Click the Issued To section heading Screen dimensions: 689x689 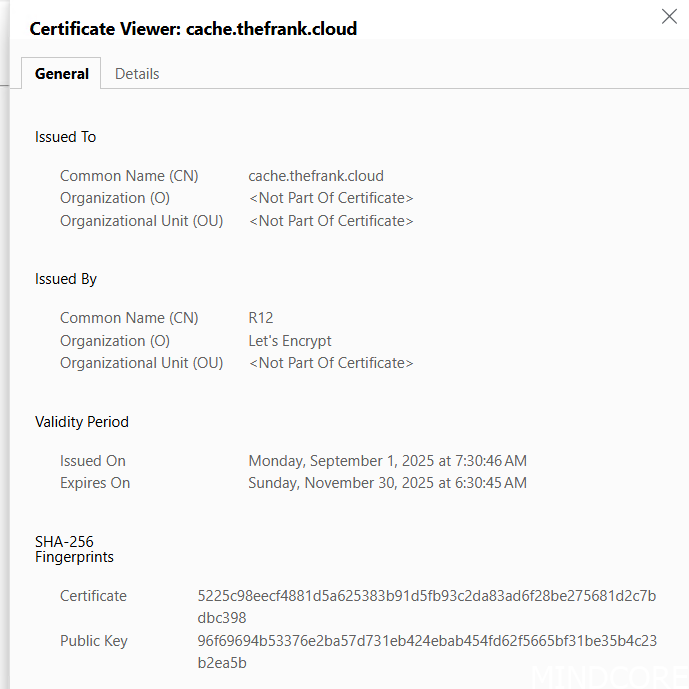coord(66,137)
